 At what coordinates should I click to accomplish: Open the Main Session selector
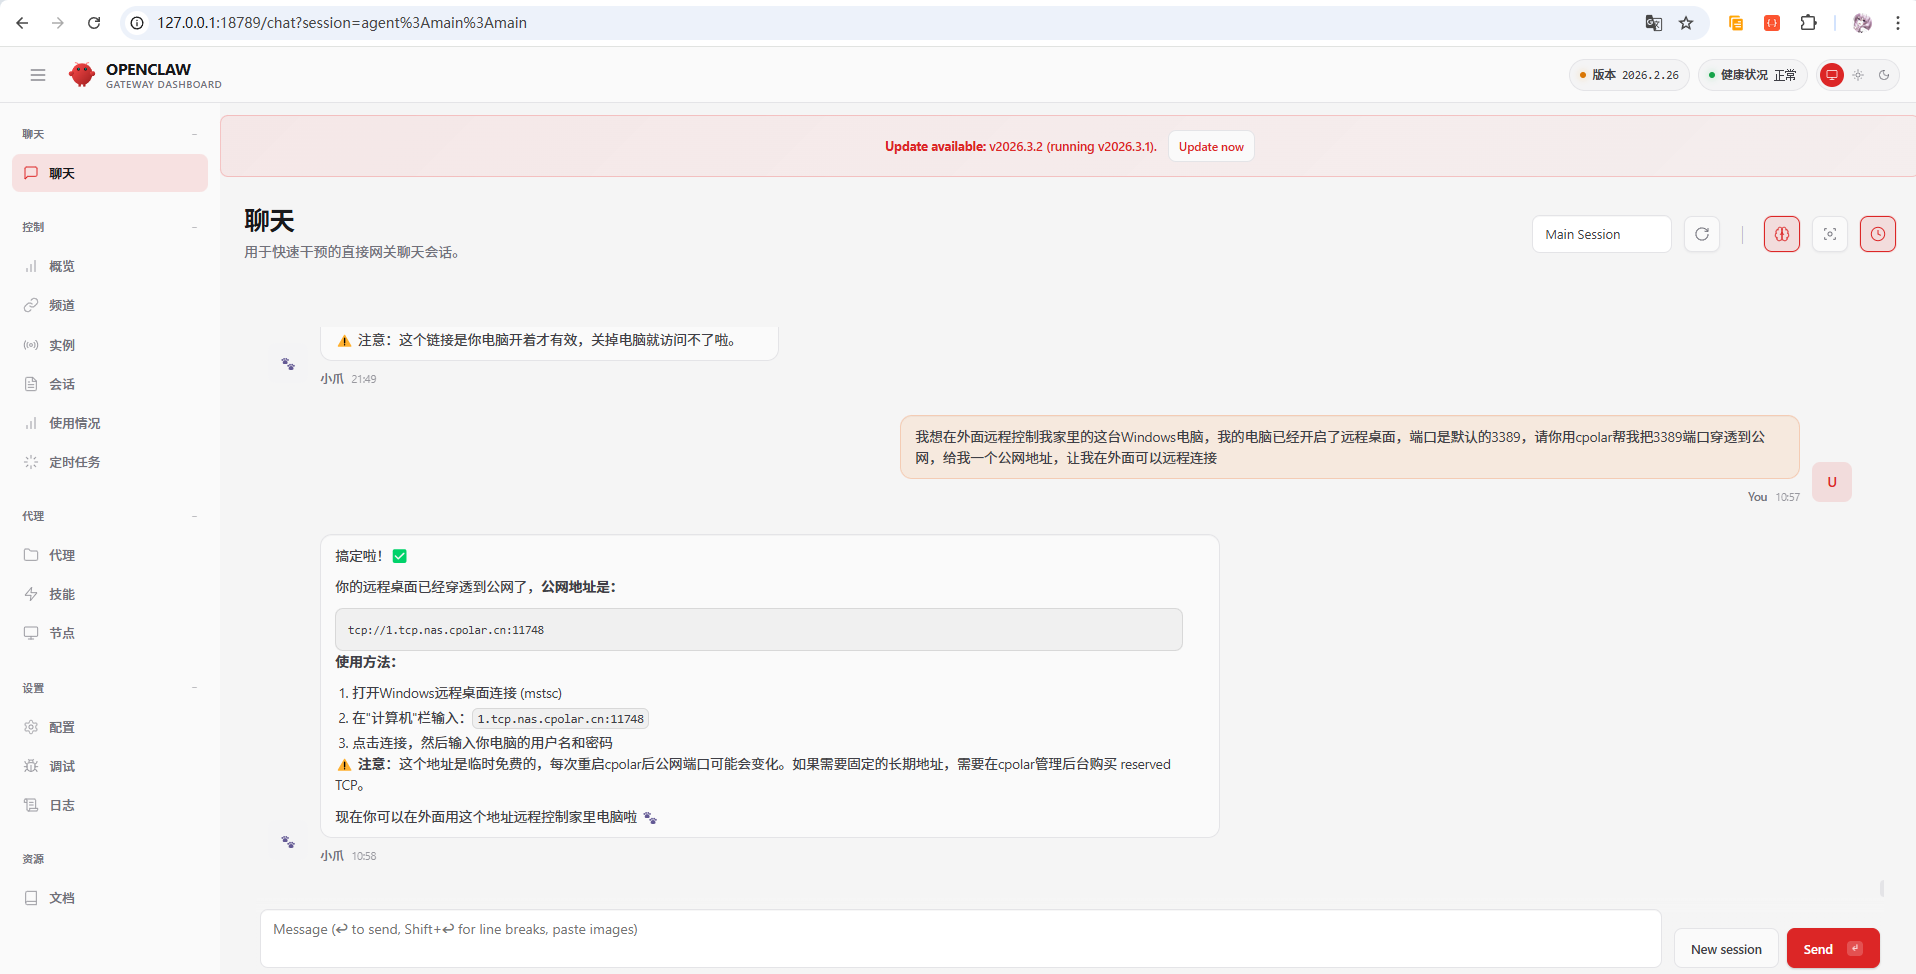coord(1600,233)
